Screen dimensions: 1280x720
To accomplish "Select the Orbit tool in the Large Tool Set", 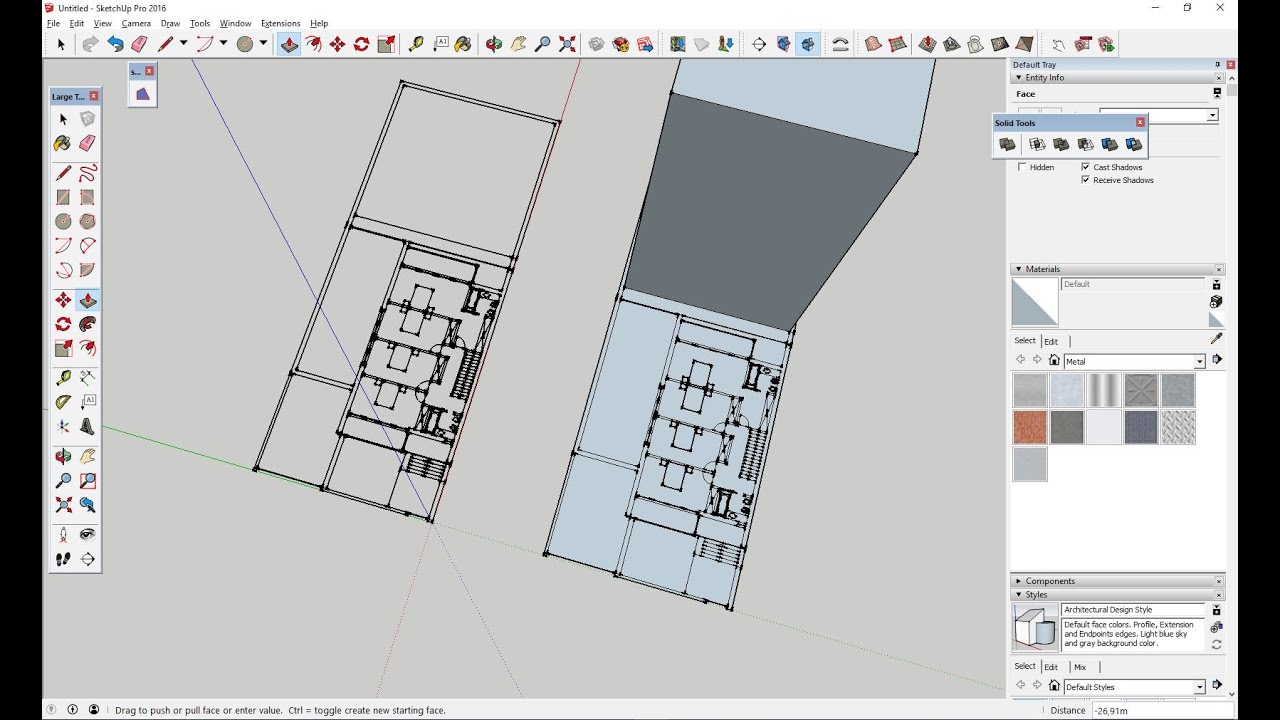I will [63, 456].
